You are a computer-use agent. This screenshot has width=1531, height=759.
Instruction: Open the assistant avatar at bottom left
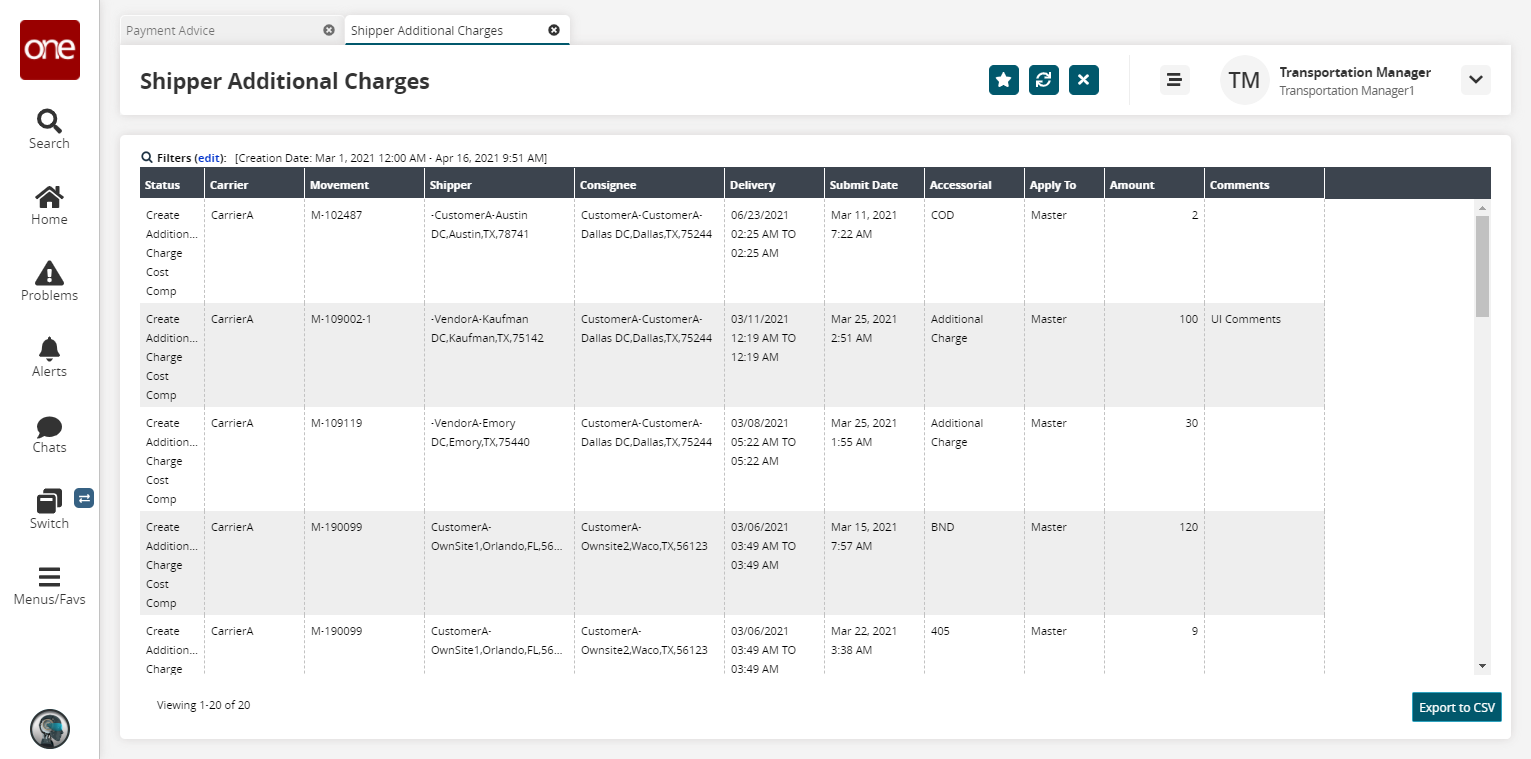pyautogui.click(x=49, y=729)
